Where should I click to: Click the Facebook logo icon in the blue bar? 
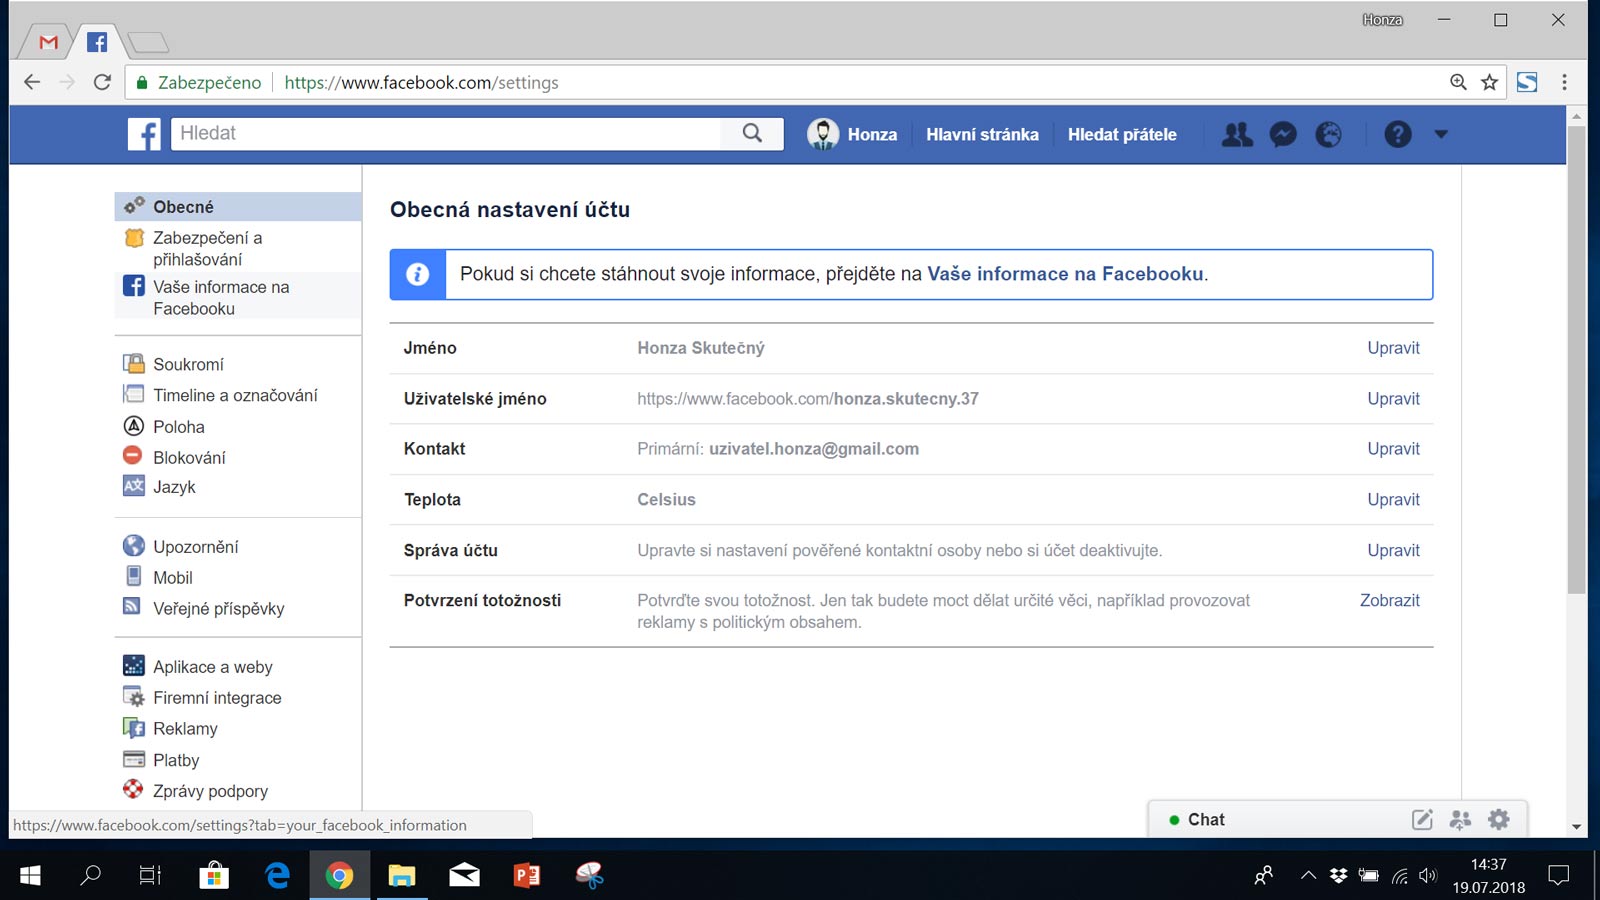click(144, 134)
